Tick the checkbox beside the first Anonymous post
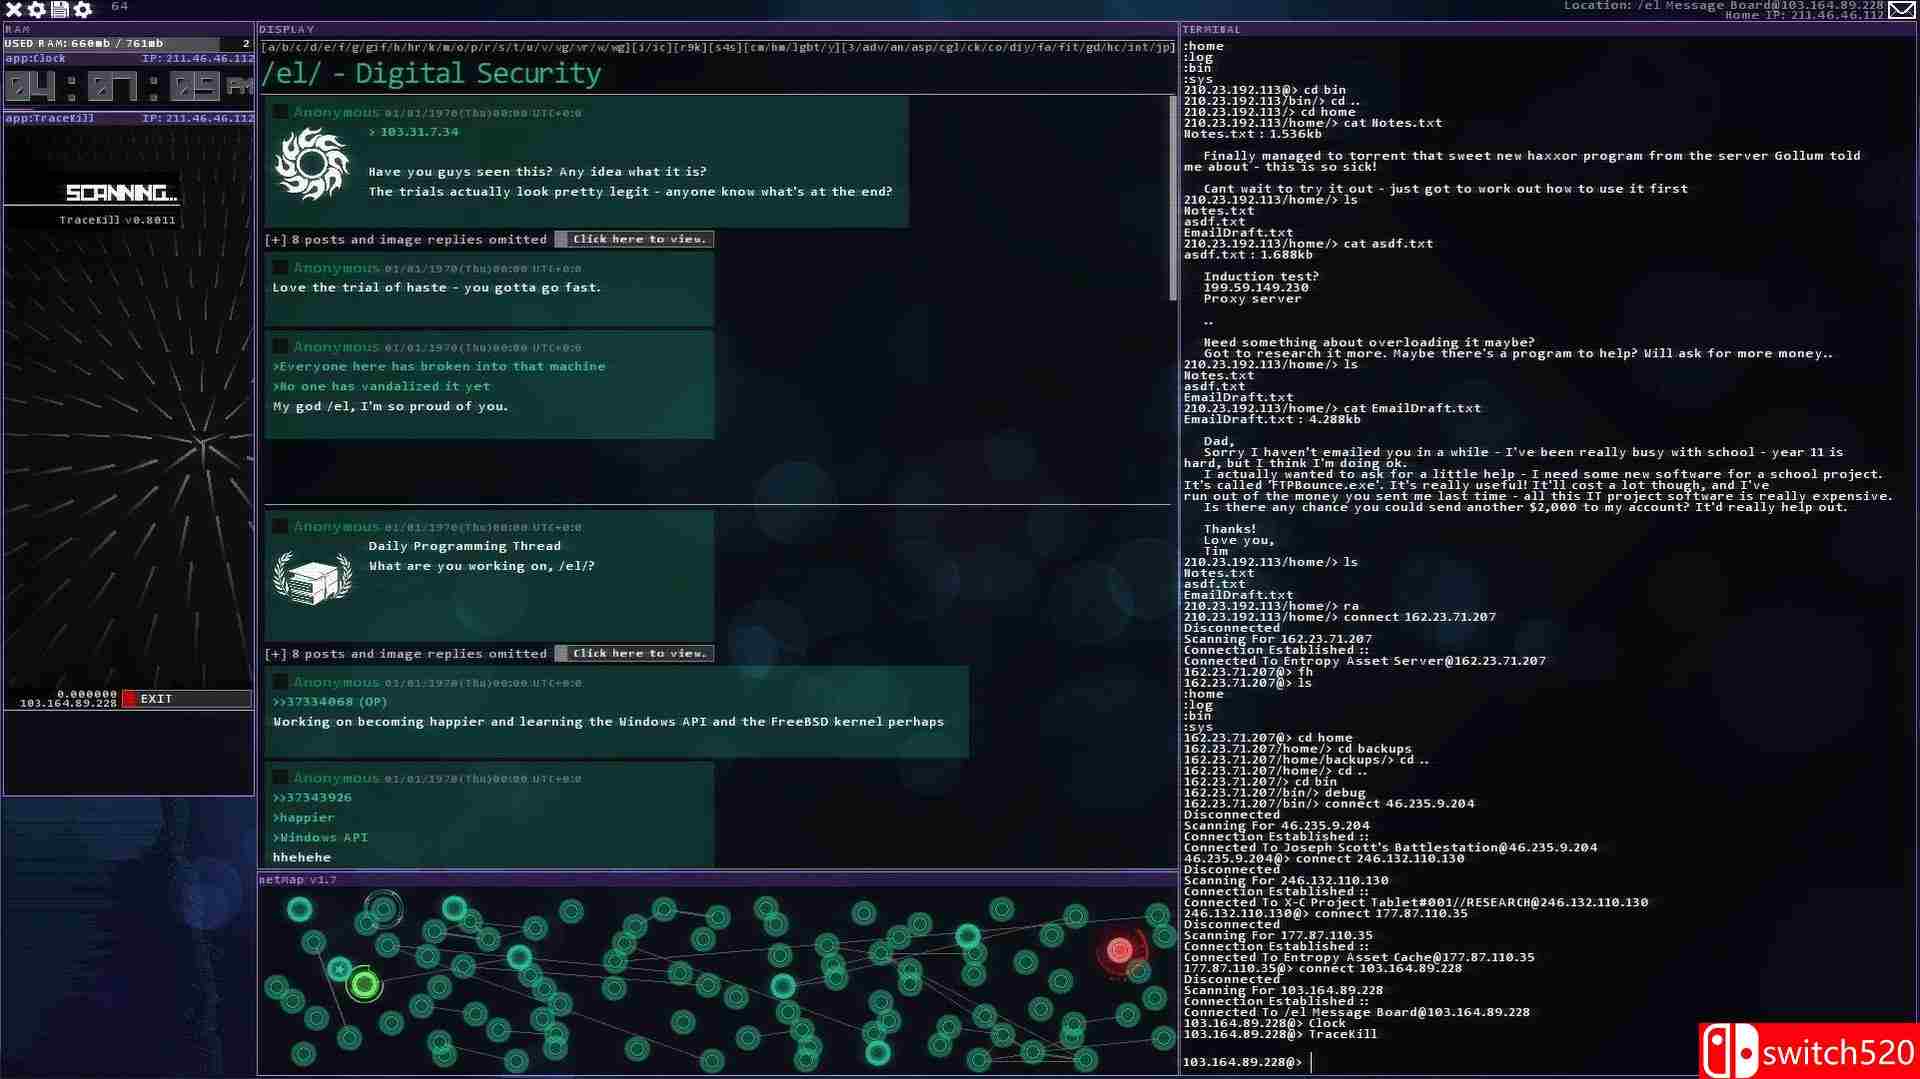This screenshot has height=1079, width=1920. [281, 113]
